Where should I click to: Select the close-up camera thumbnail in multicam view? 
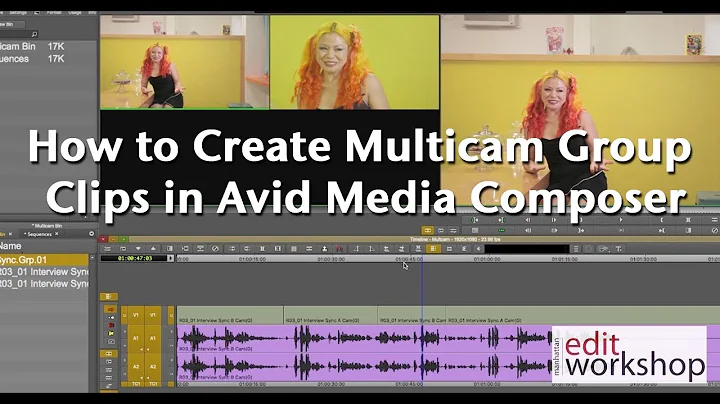(354, 62)
